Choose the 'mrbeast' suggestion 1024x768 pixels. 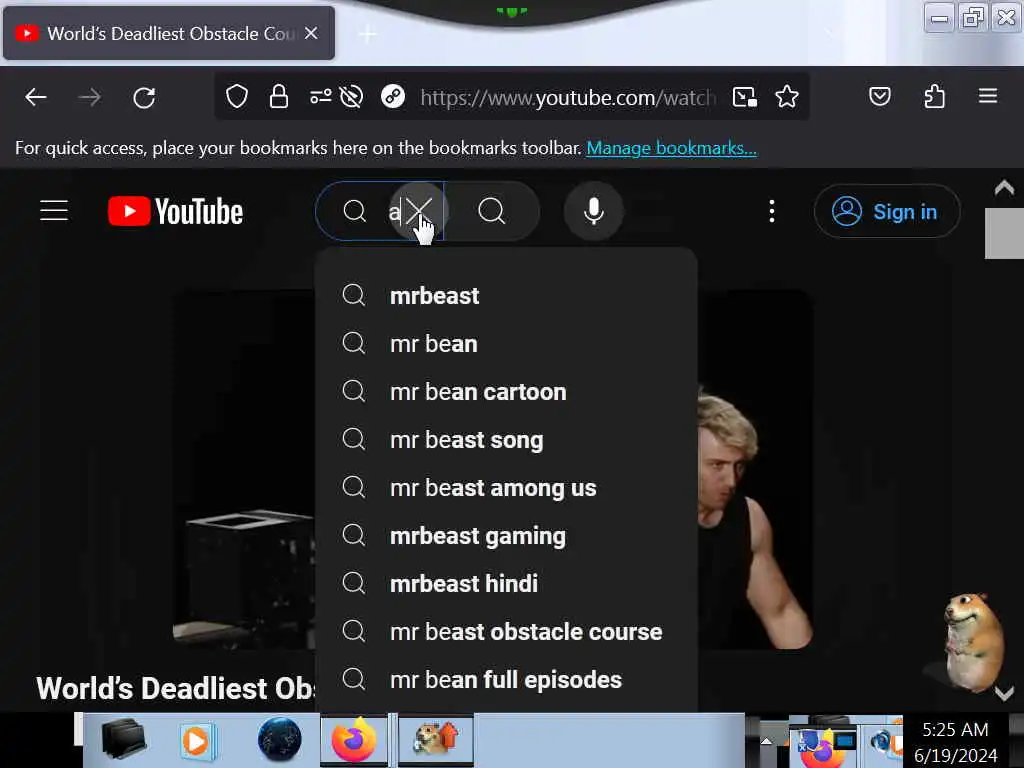coord(505,296)
